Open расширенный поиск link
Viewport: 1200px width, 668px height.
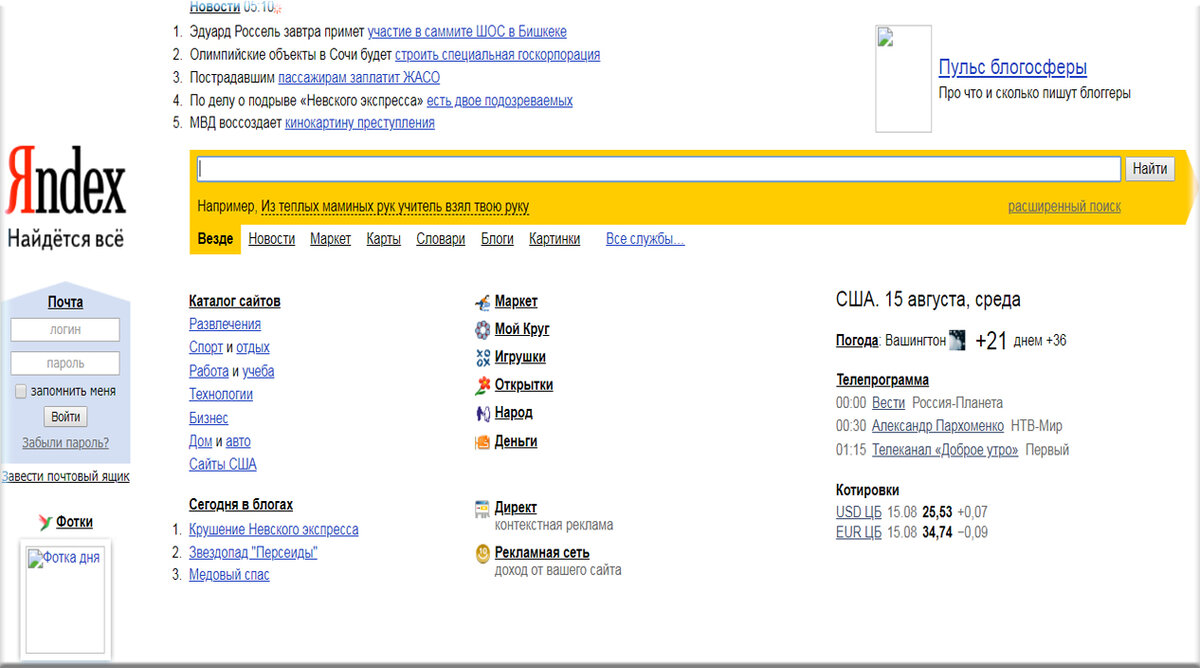1064,207
